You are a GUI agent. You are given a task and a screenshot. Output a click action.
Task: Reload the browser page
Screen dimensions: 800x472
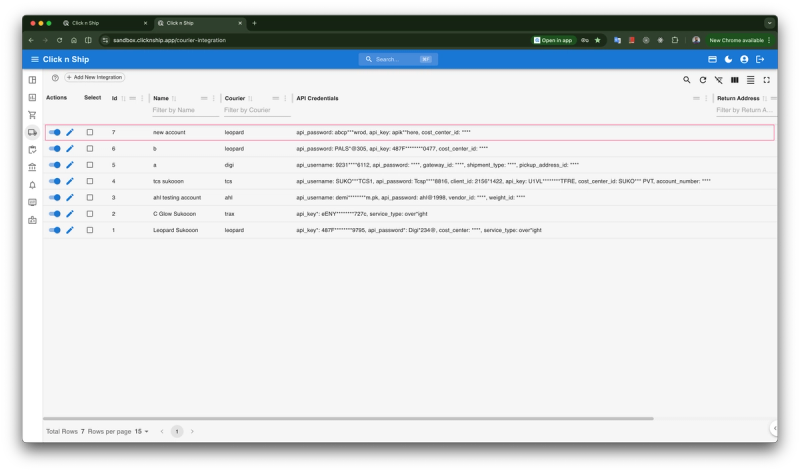(x=59, y=40)
